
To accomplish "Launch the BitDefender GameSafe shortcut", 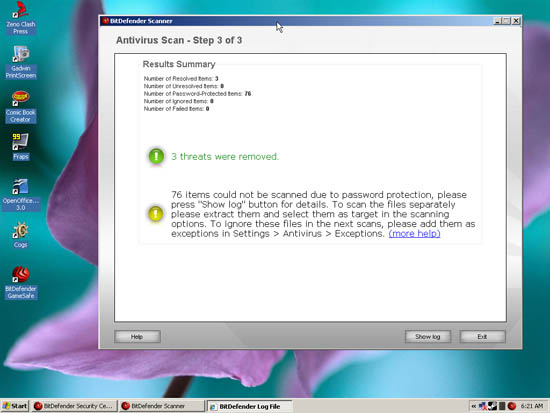I will [20, 283].
